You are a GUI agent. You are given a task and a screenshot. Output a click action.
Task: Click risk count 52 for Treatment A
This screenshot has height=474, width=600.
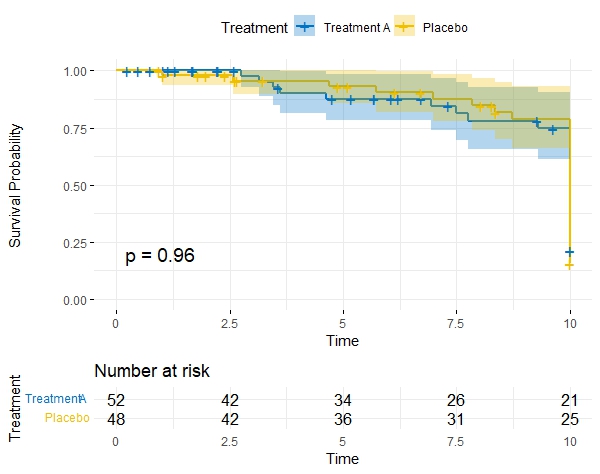click(x=116, y=400)
